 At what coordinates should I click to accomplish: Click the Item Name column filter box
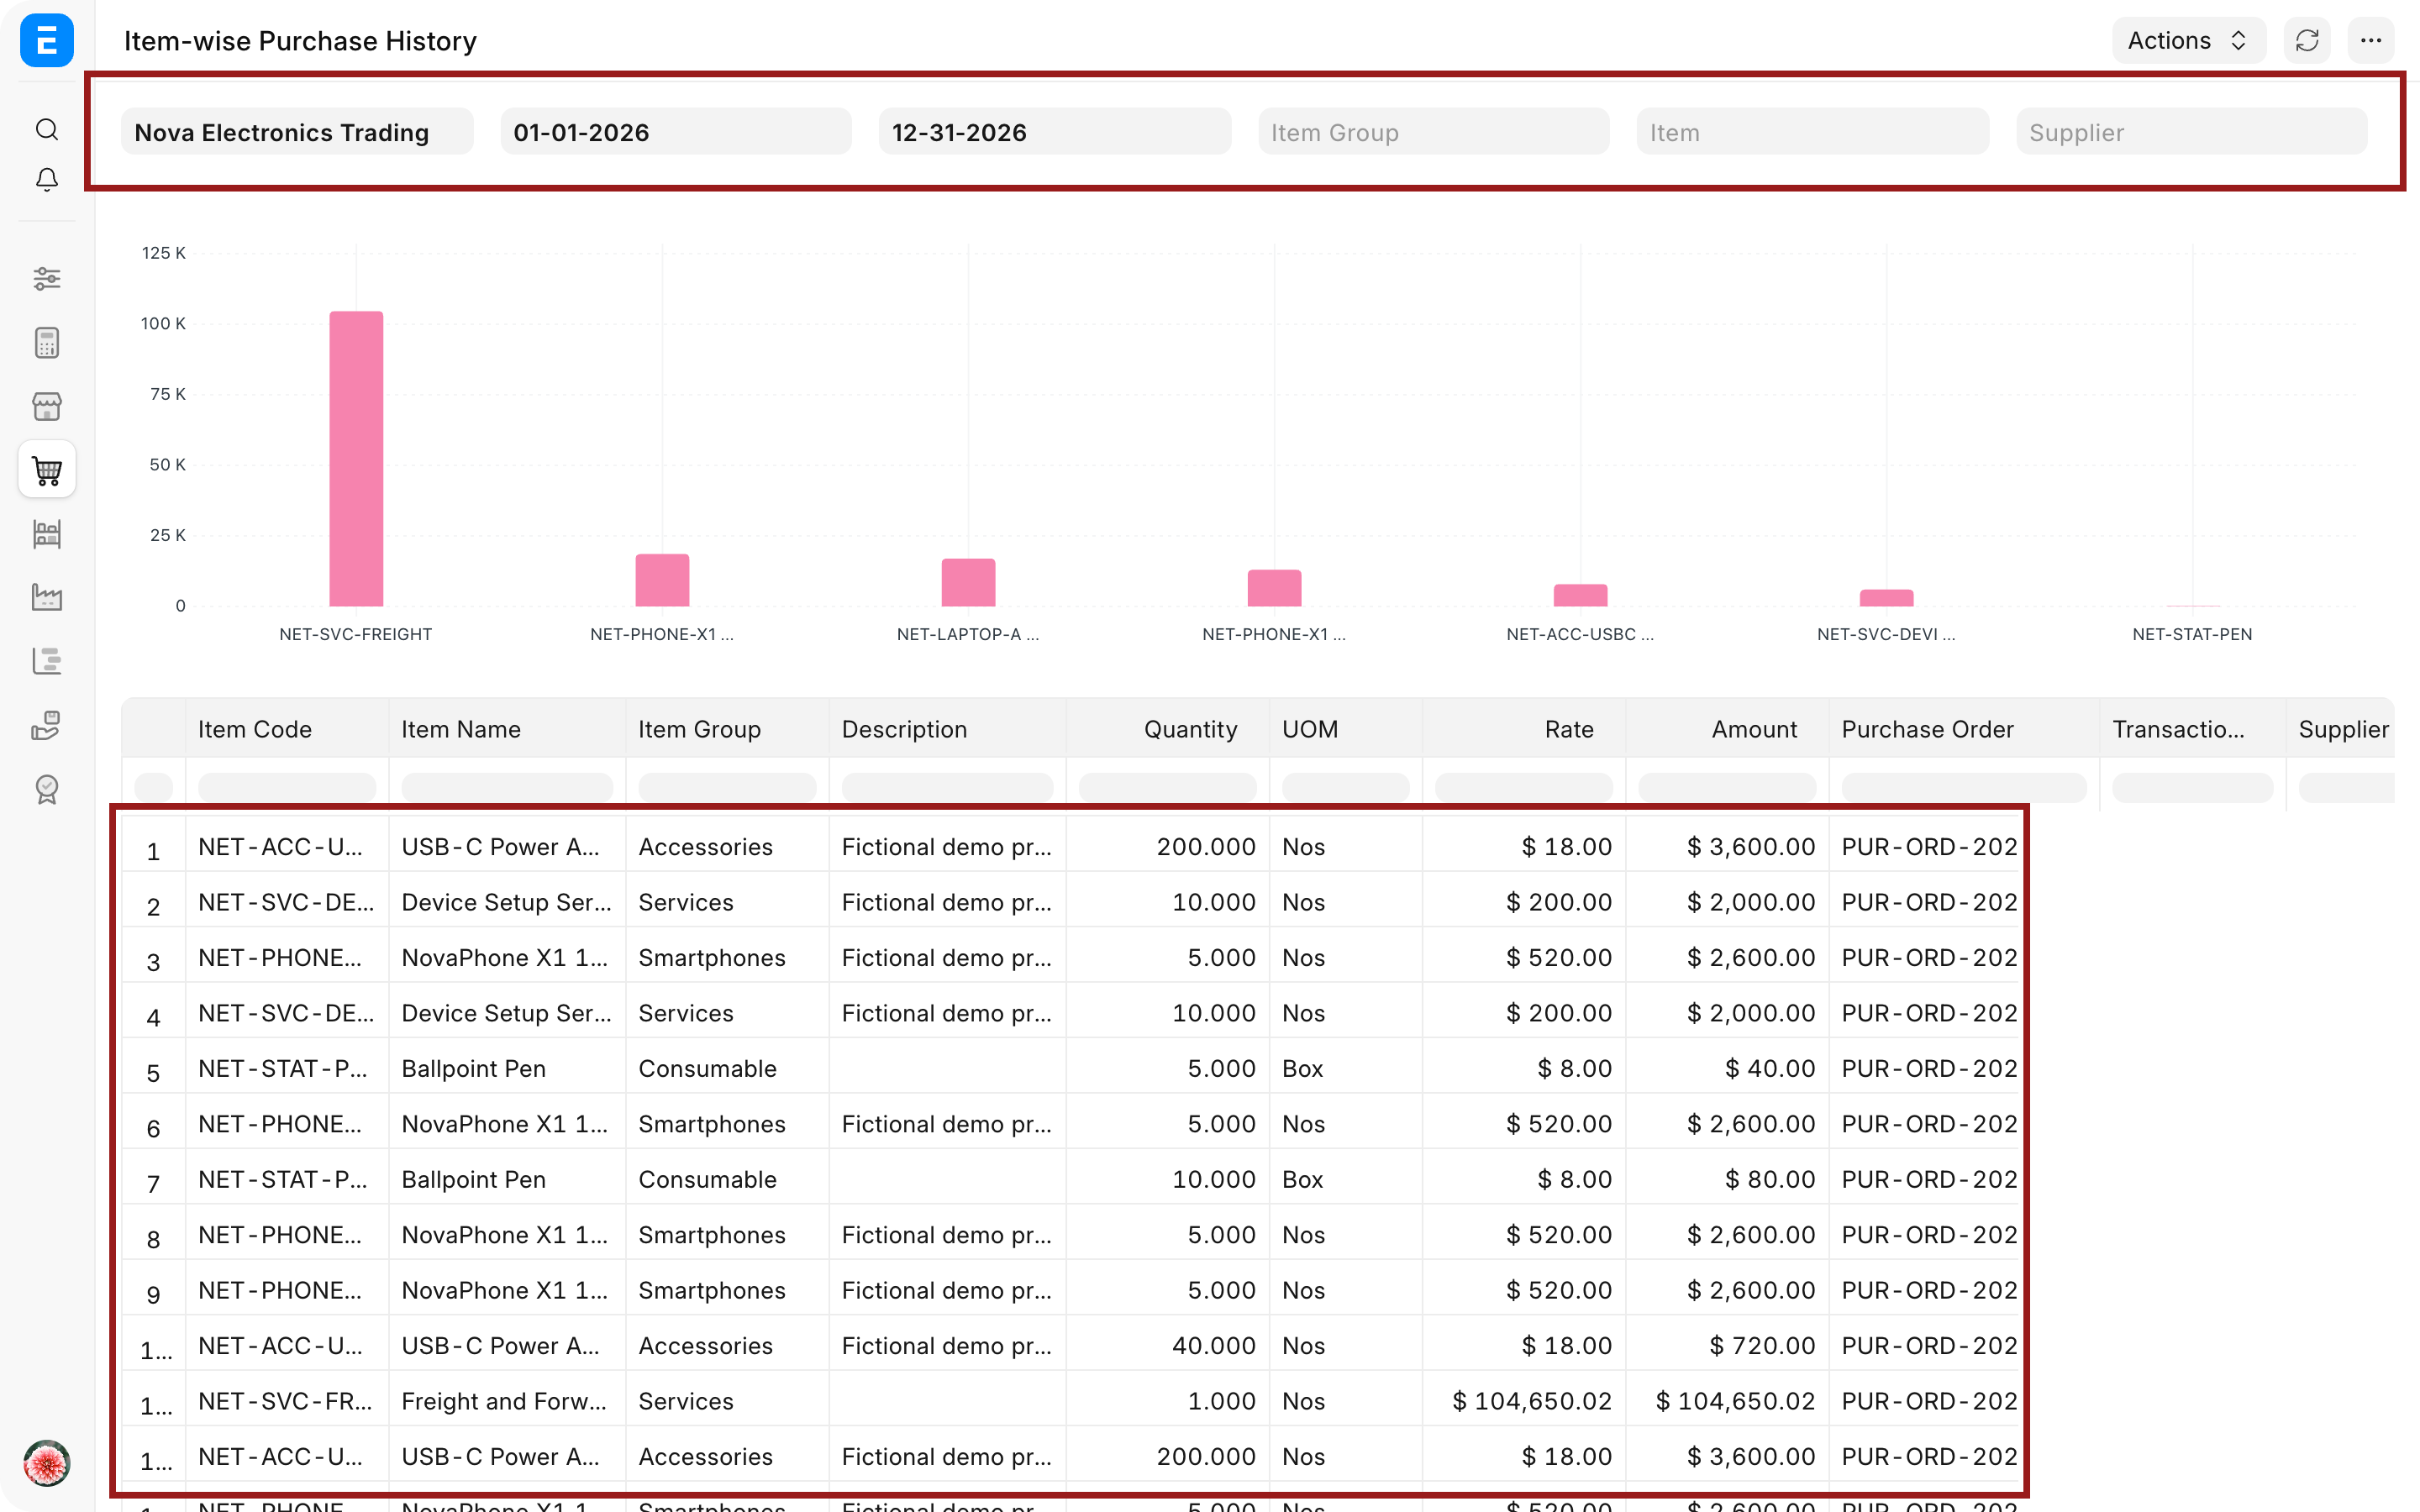(507, 787)
